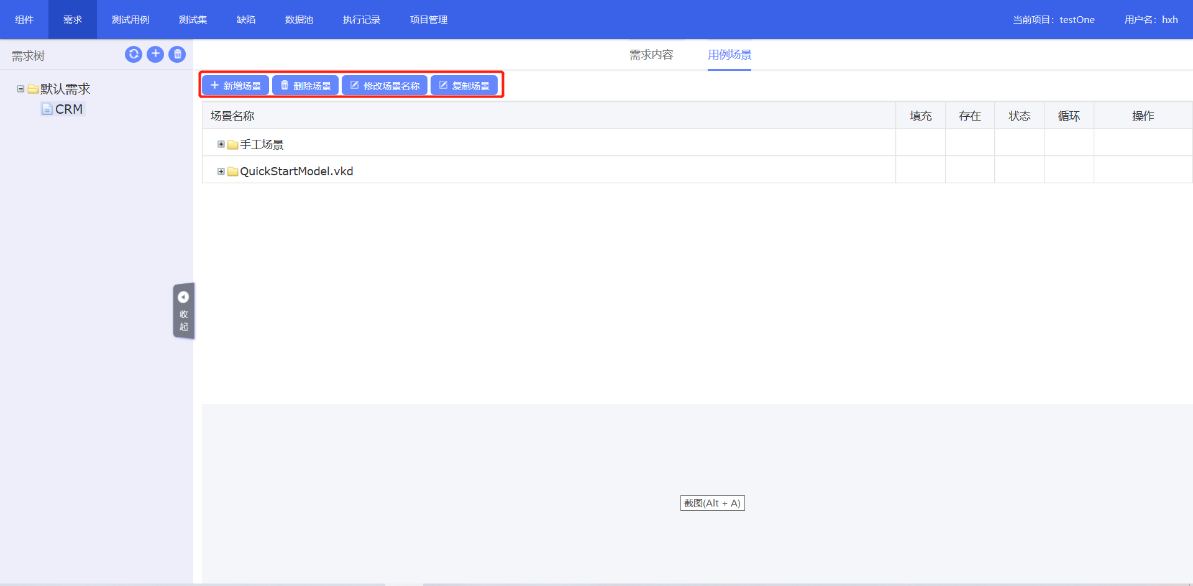
Task: Switch to the 需求内容 tab
Action: (651, 55)
